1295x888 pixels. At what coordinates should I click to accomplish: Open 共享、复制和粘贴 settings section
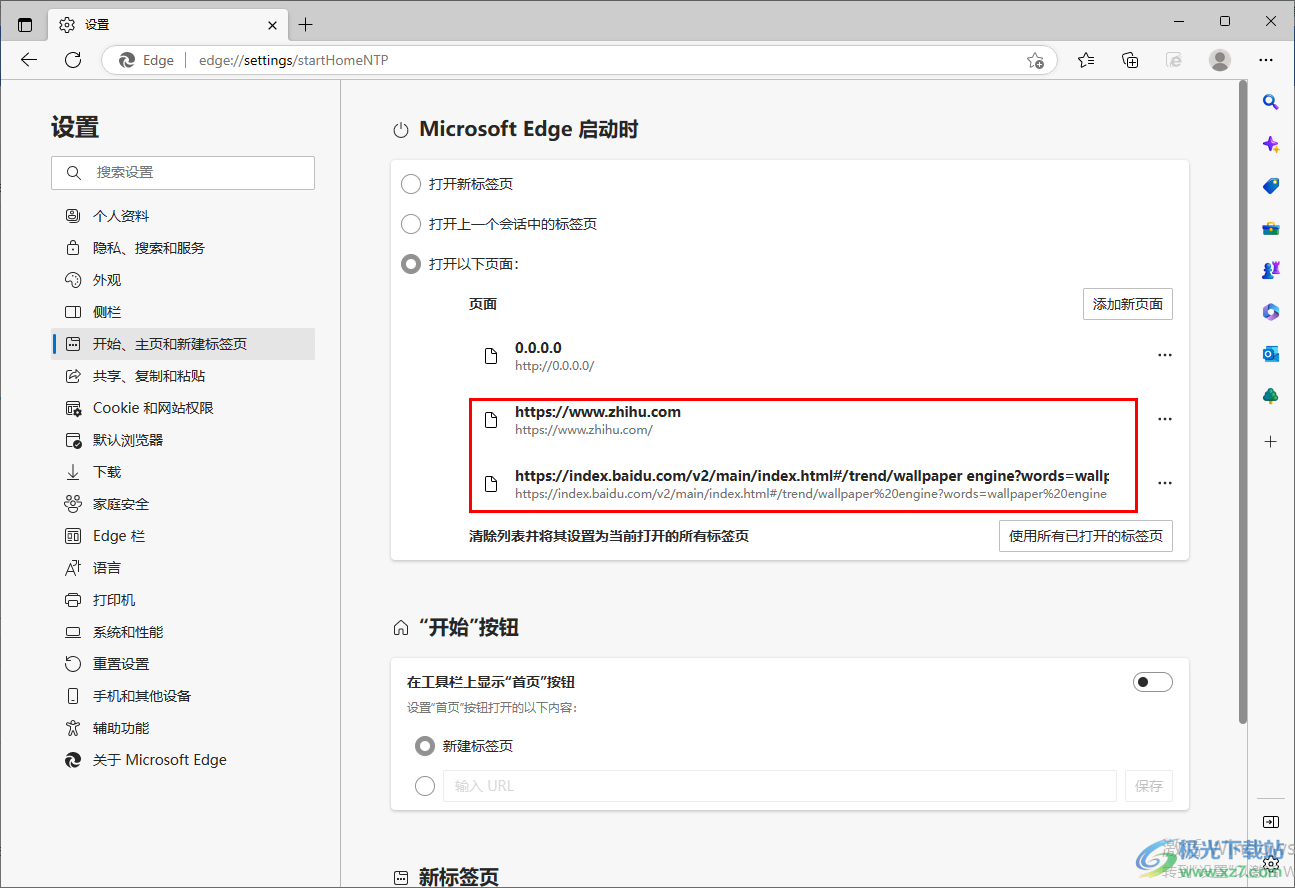tap(183, 376)
